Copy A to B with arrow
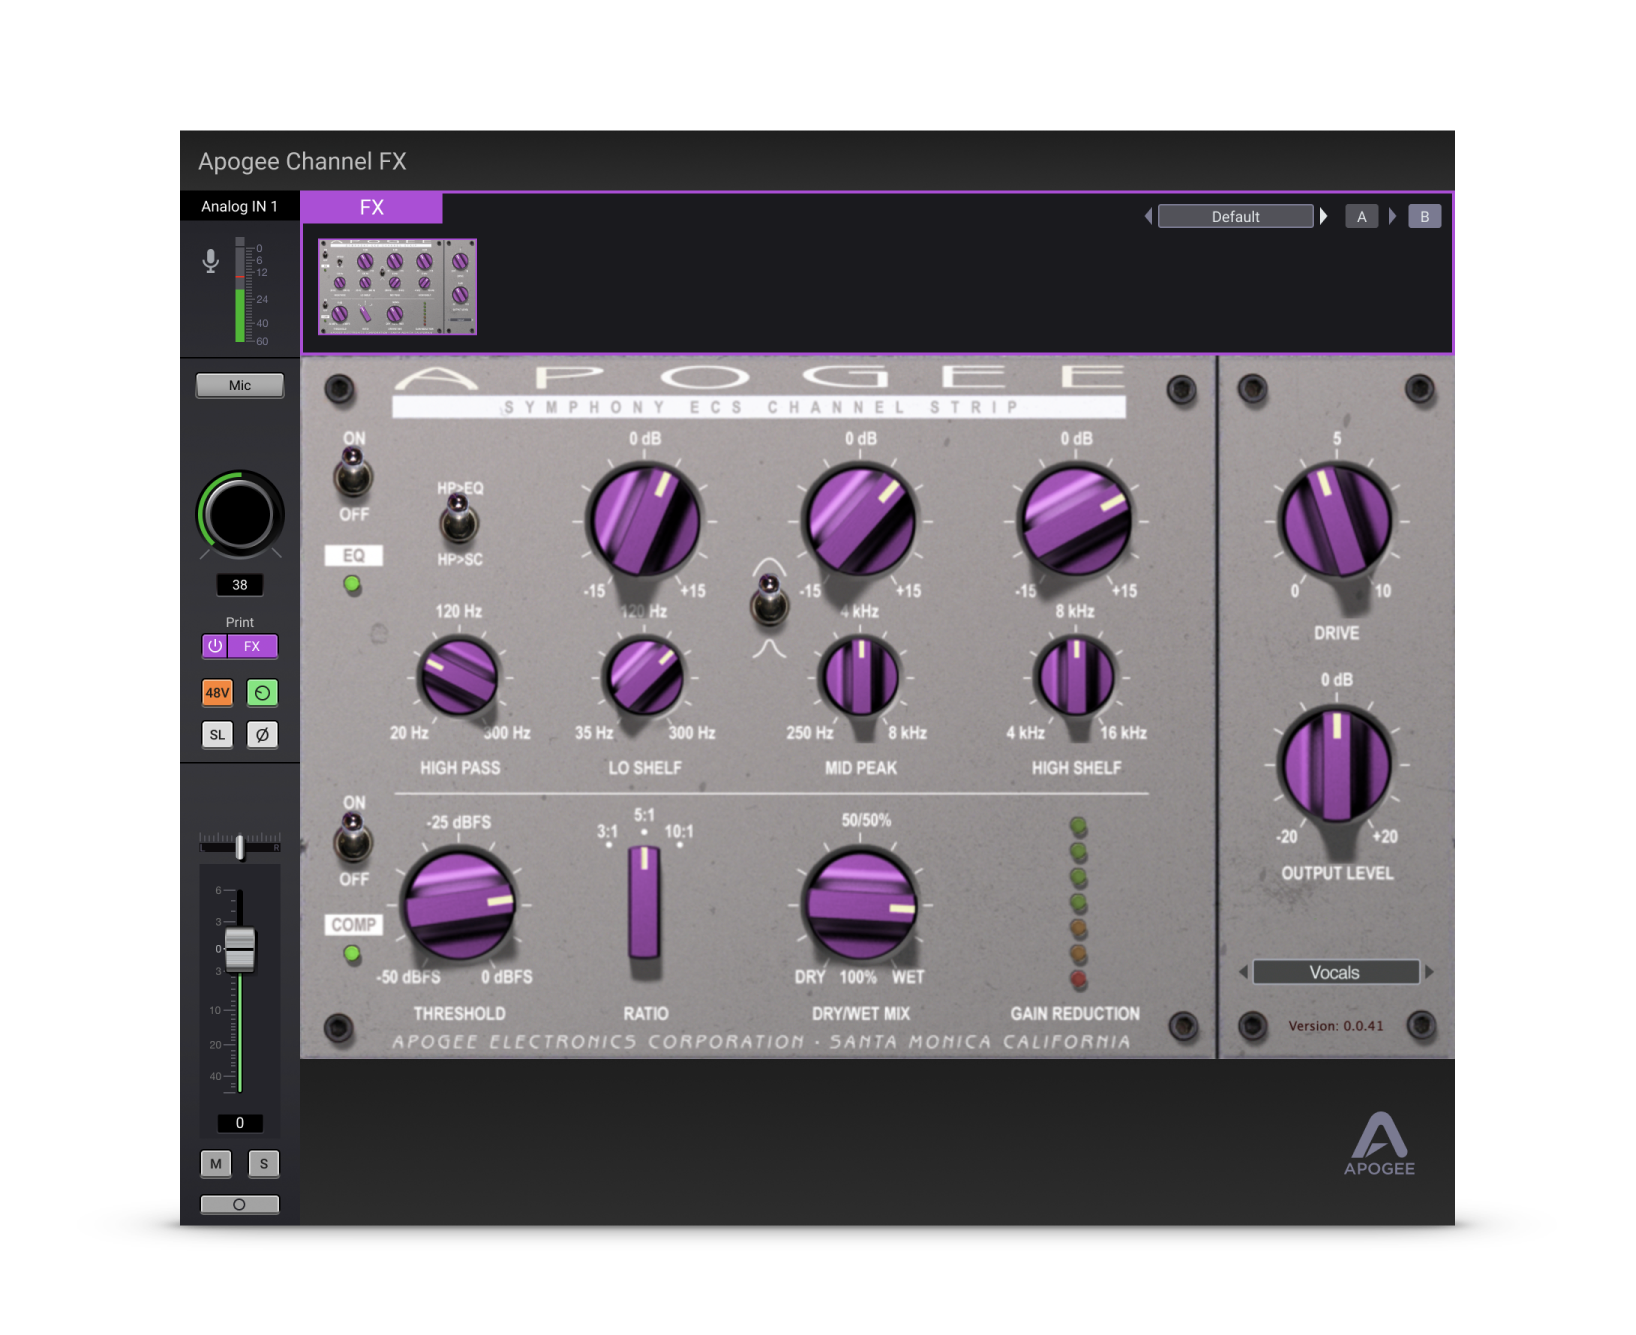 [1392, 216]
